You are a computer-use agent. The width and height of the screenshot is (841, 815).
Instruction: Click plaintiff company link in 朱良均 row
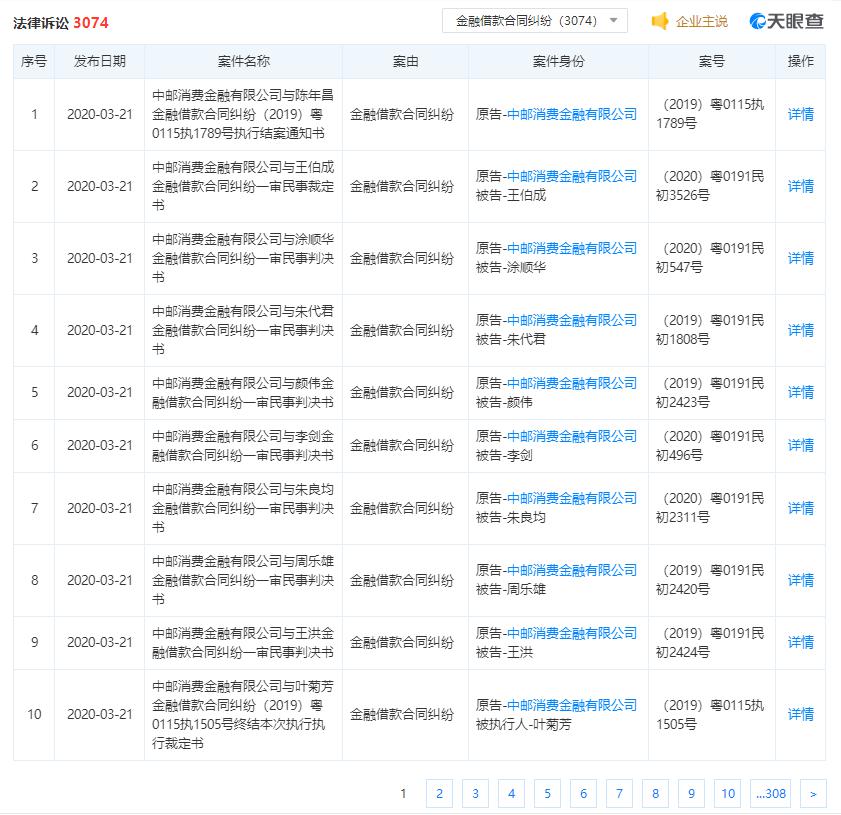coord(572,498)
